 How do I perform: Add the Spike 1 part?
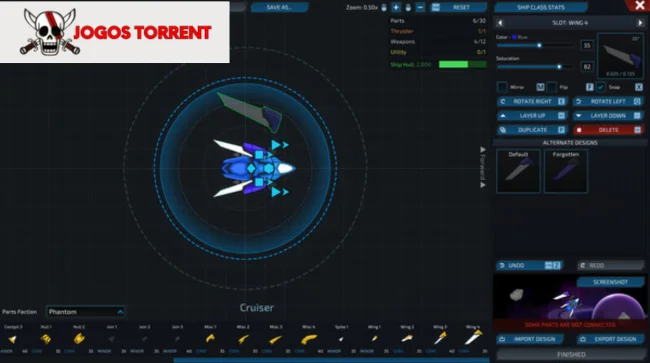pos(341,339)
